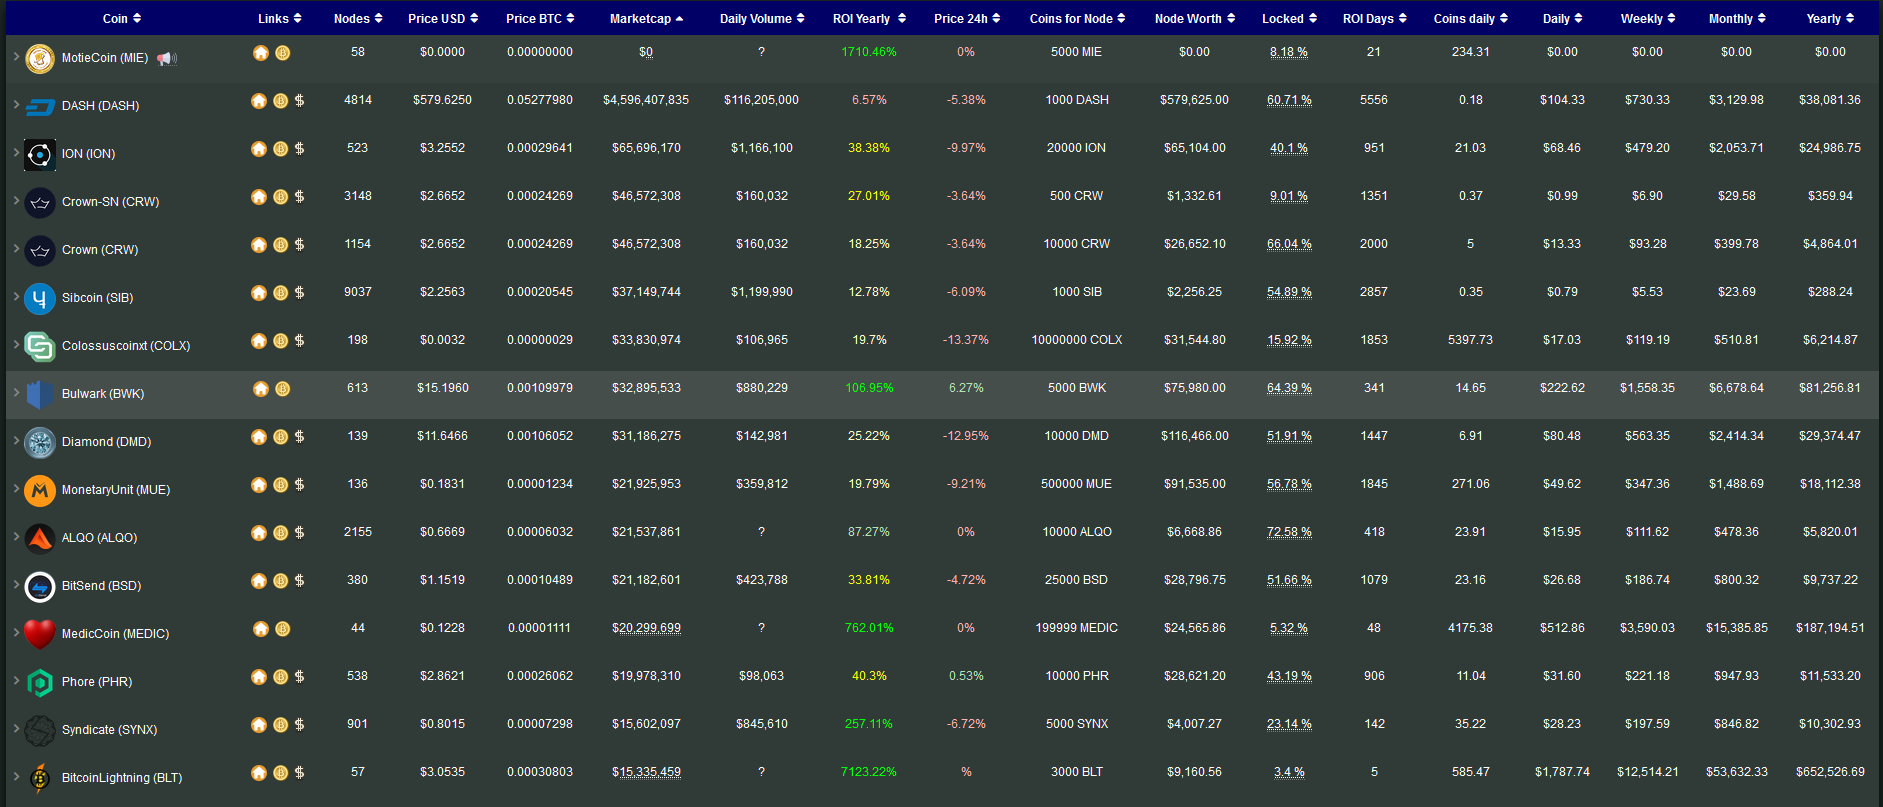Open the home link for ALQO
The width and height of the screenshot is (1883, 807).
tap(259, 533)
